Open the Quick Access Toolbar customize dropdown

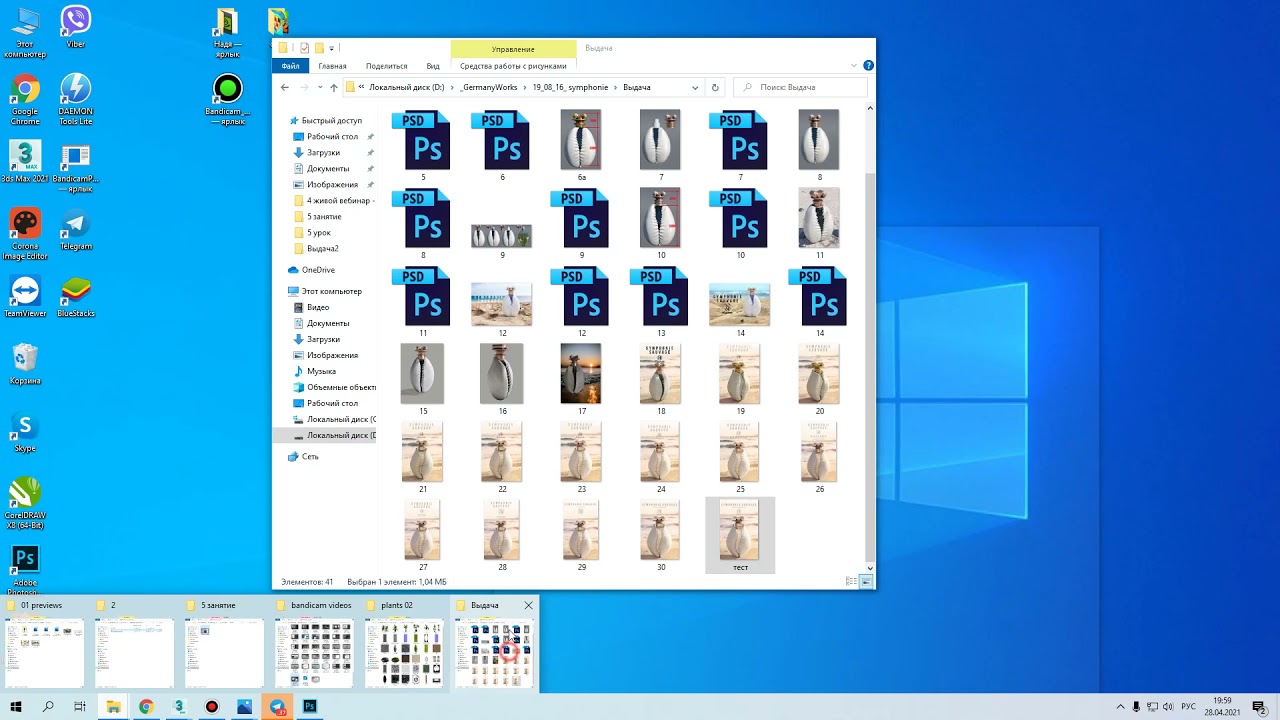point(332,47)
